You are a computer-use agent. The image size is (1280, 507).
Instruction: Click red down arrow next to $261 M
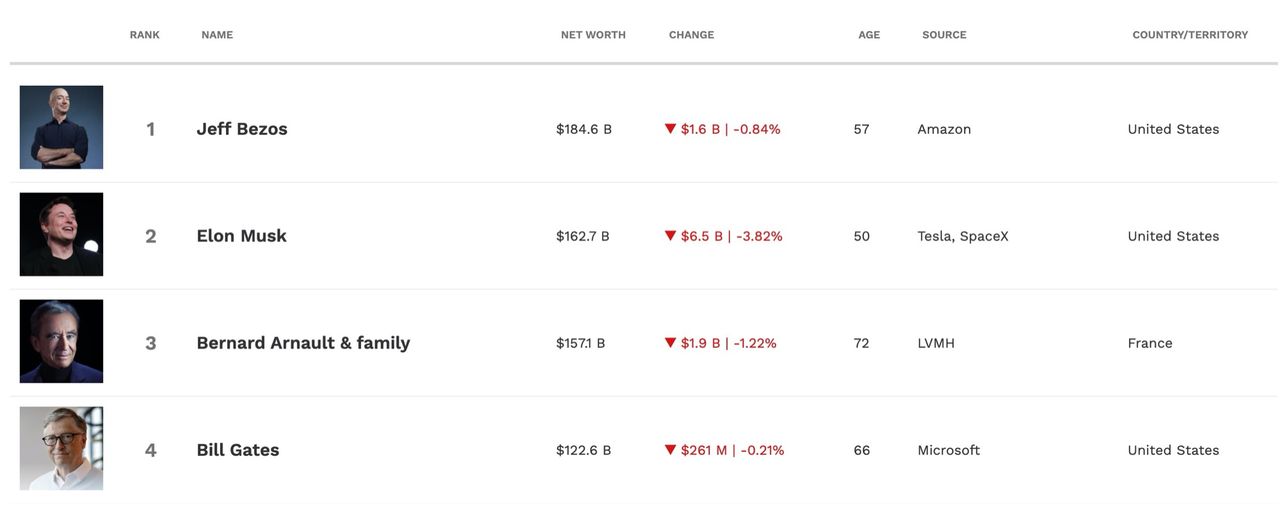click(671, 450)
